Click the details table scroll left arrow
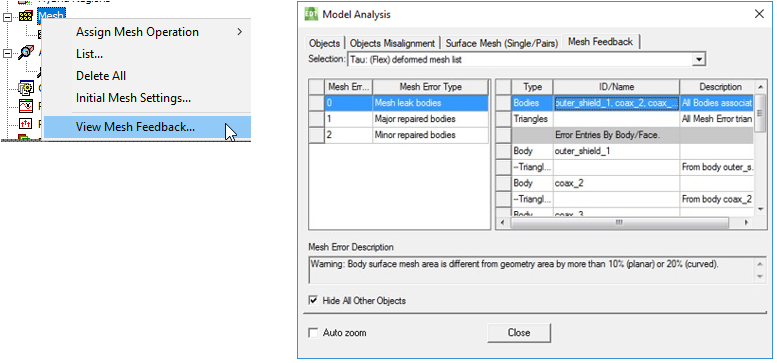This screenshot has width=777, height=363. click(x=502, y=223)
